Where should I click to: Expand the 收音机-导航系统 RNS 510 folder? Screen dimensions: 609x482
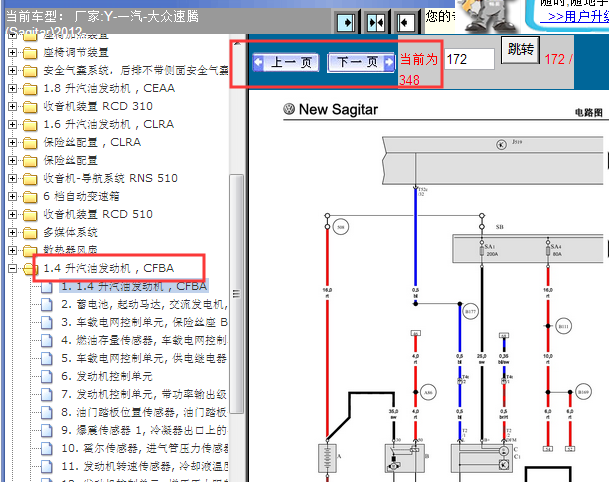click(x=12, y=178)
